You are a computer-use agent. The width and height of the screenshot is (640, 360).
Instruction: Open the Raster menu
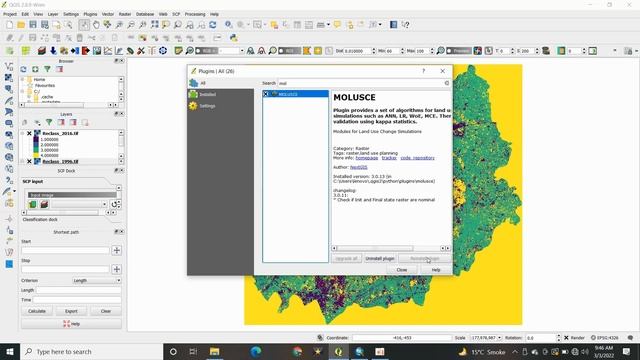point(124,14)
